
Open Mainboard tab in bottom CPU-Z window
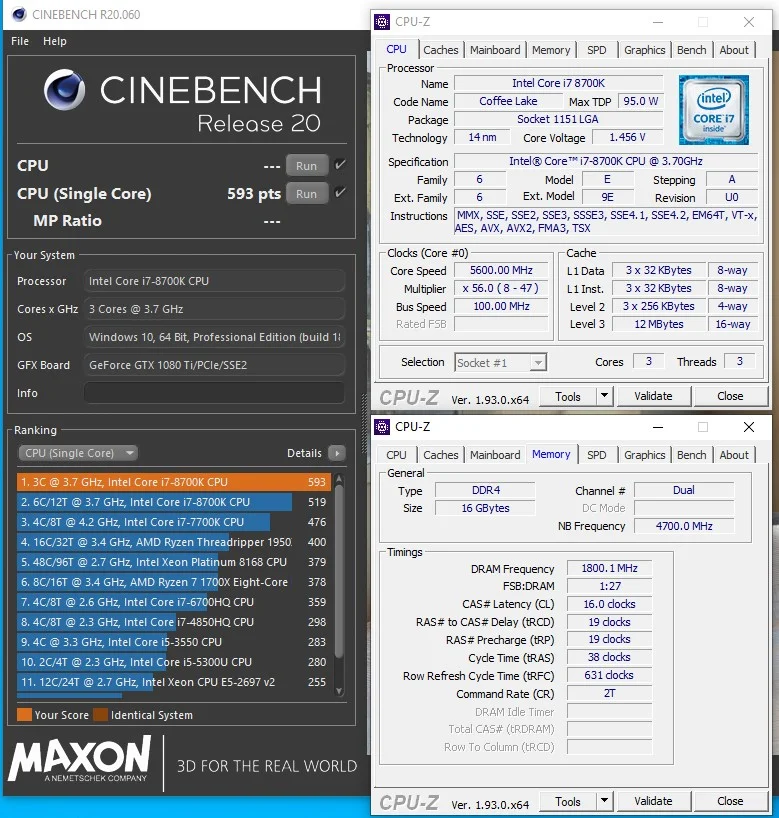click(x=495, y=455)
